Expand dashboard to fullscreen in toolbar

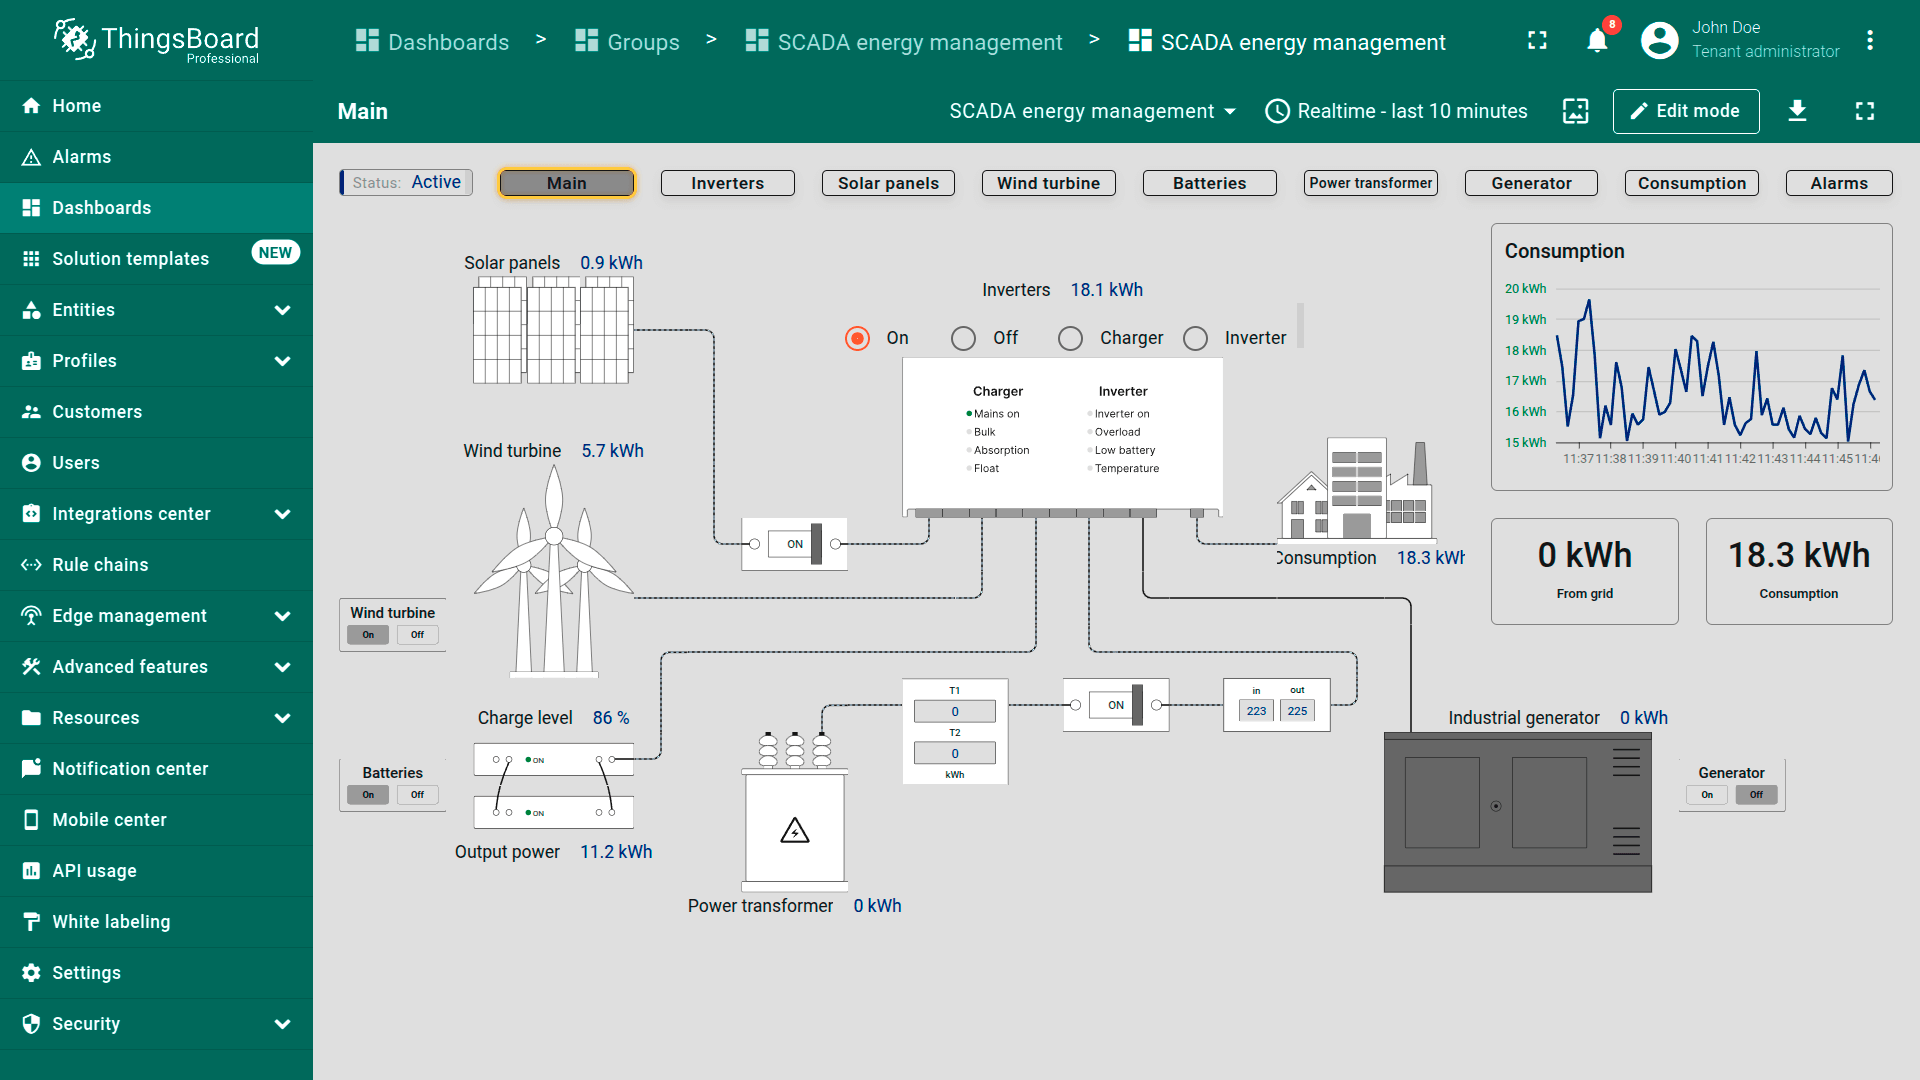[1864, 111]
